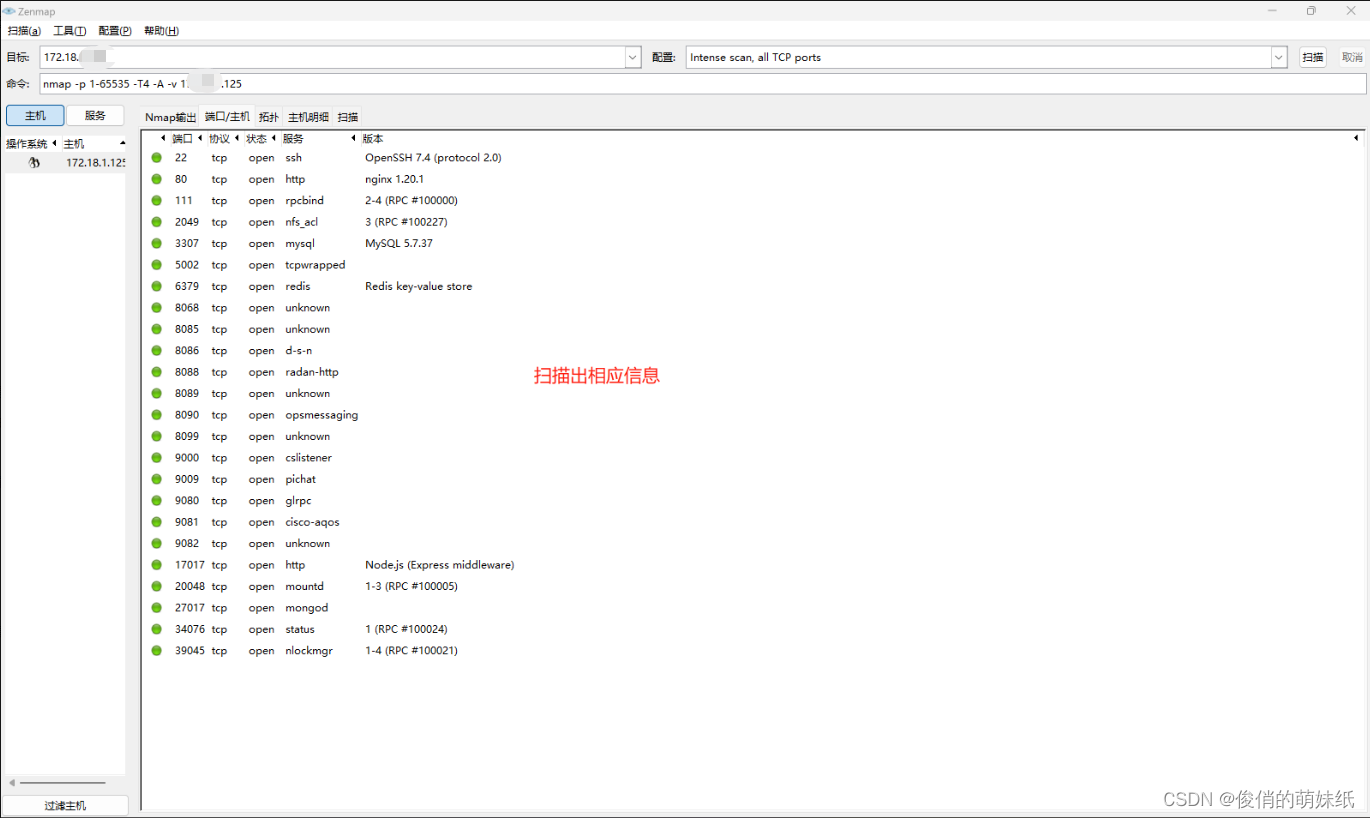
Task: Click the green status icon for port 5002
Action: (156, 265)
